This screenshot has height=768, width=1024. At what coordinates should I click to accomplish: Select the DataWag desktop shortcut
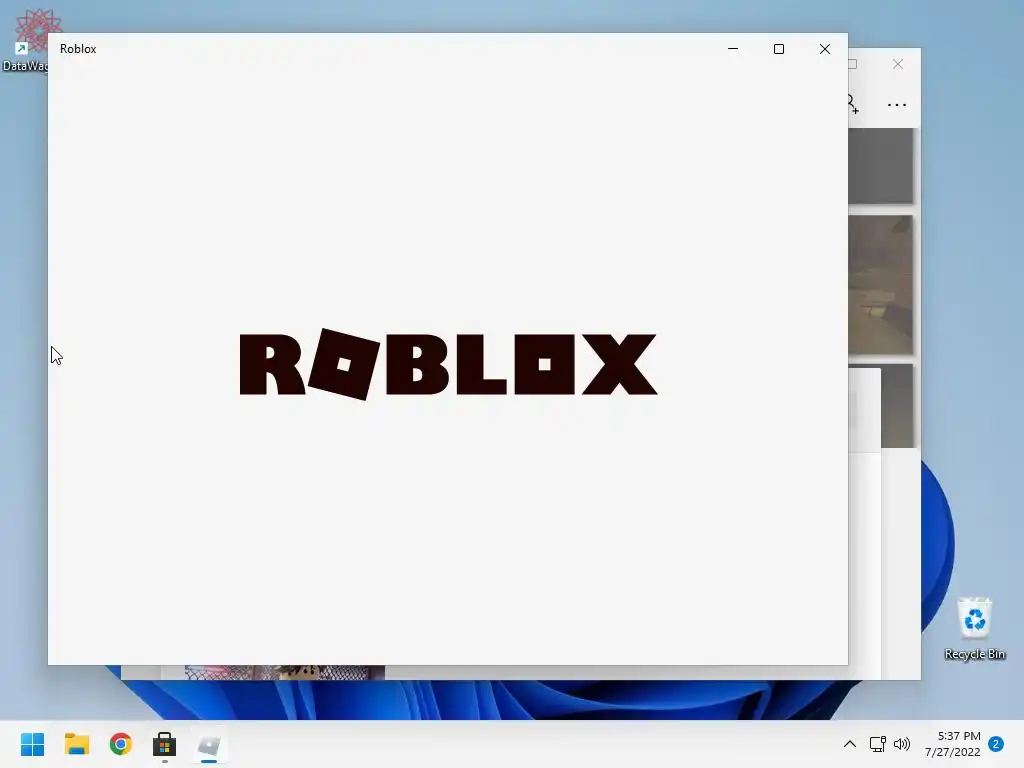pos(25,40)
